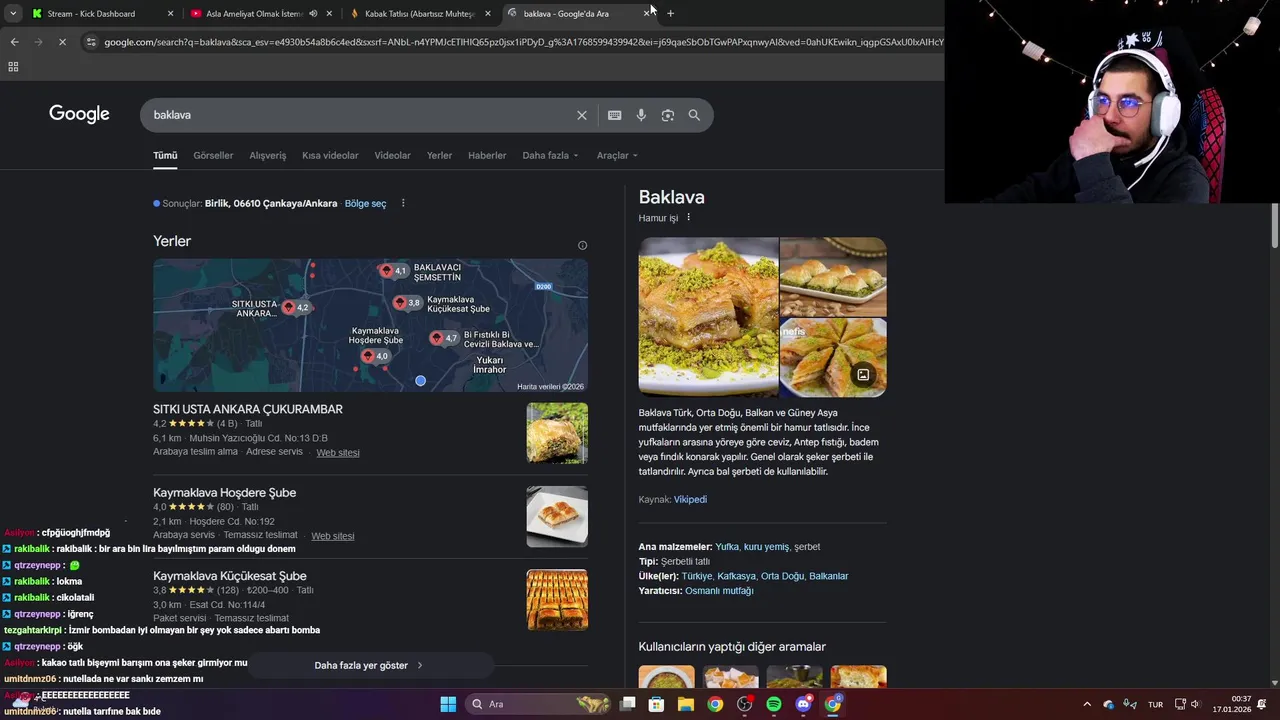1280x720 pixels.
Task: Open File Explorer from the taskbar
Action: coord(686,704)
